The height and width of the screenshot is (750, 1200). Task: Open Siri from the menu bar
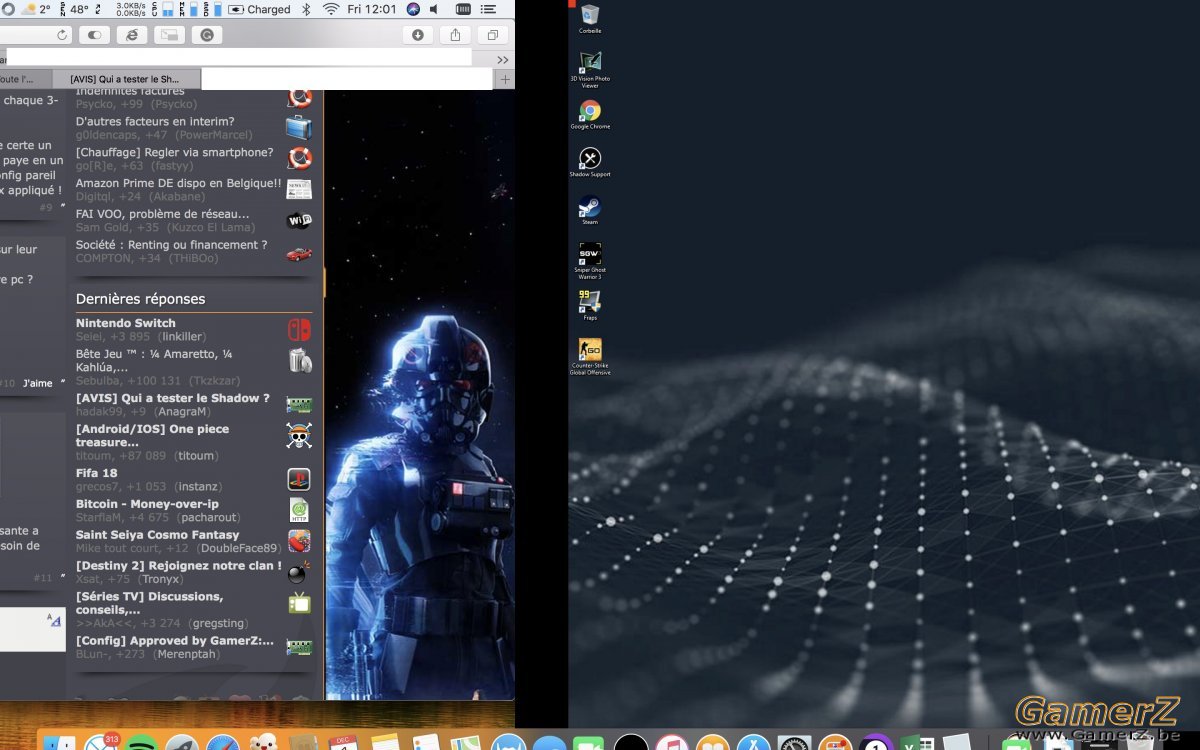tap(413, 9)
